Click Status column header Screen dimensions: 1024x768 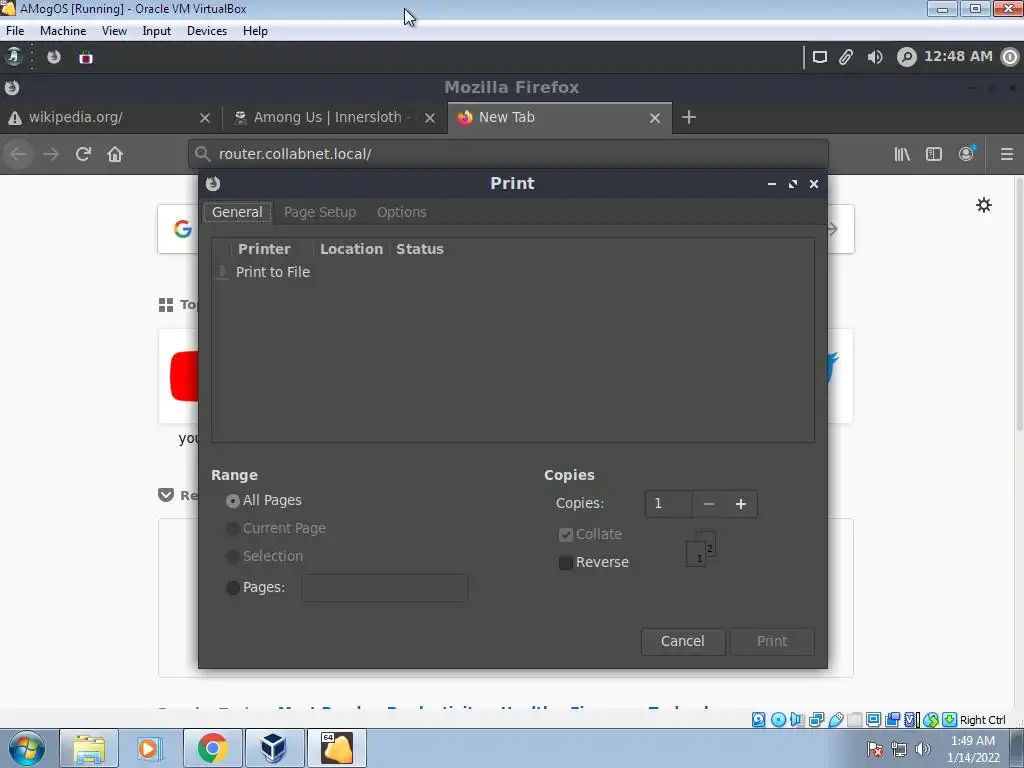pyautogui.click(x=420, y=249)
